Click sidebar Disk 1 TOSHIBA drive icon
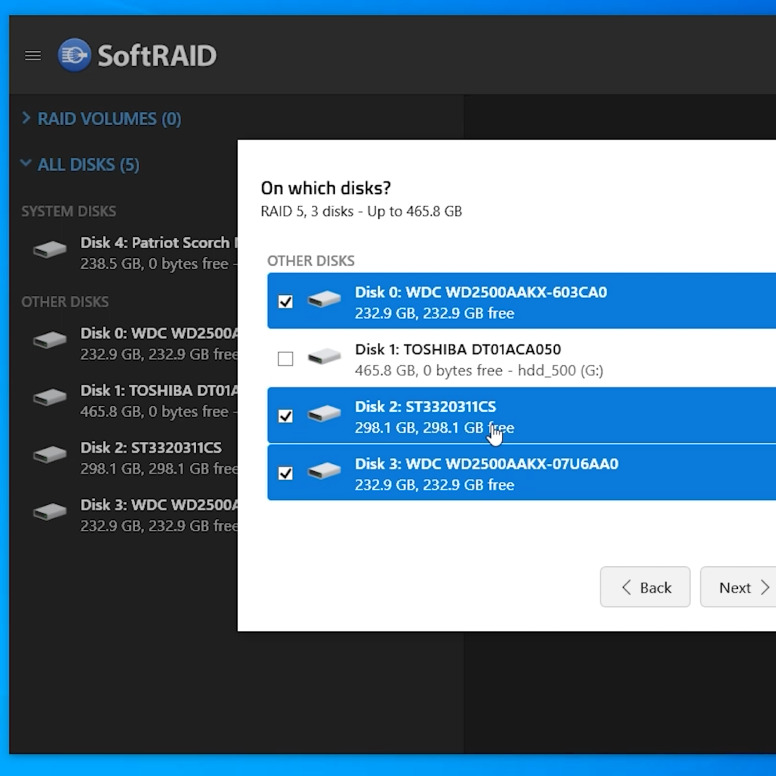The width and height of the screenshot is (776, 776). coord(49,397)
